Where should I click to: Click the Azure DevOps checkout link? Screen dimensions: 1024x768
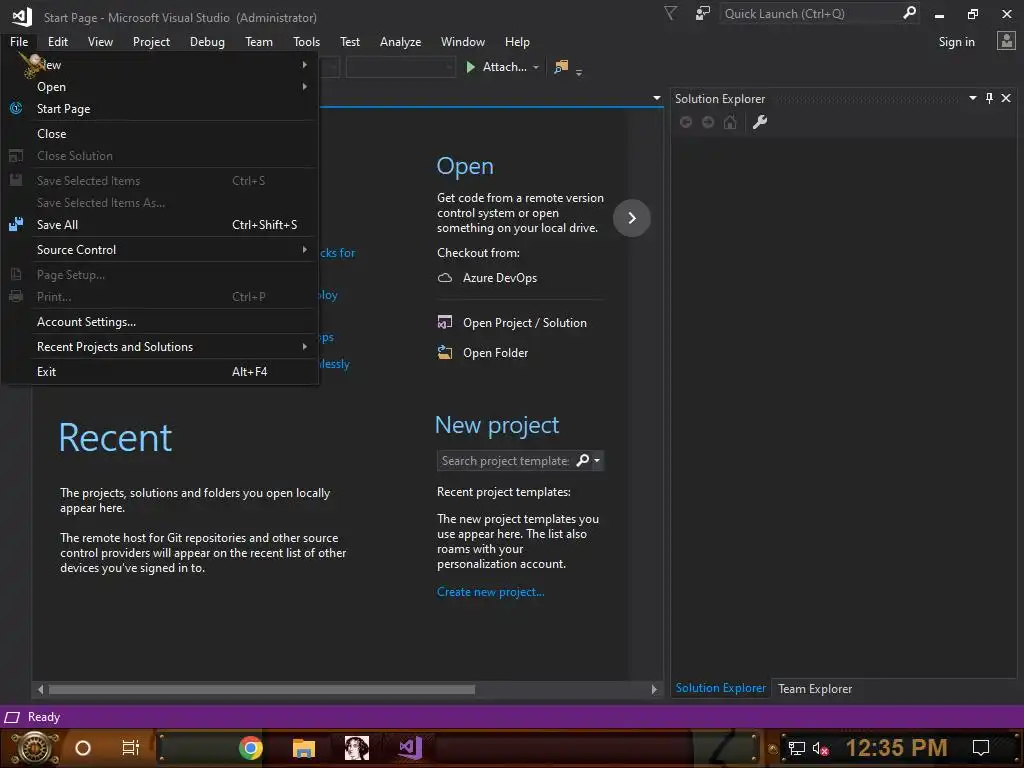pyautogui.click(x=500, y=278)
